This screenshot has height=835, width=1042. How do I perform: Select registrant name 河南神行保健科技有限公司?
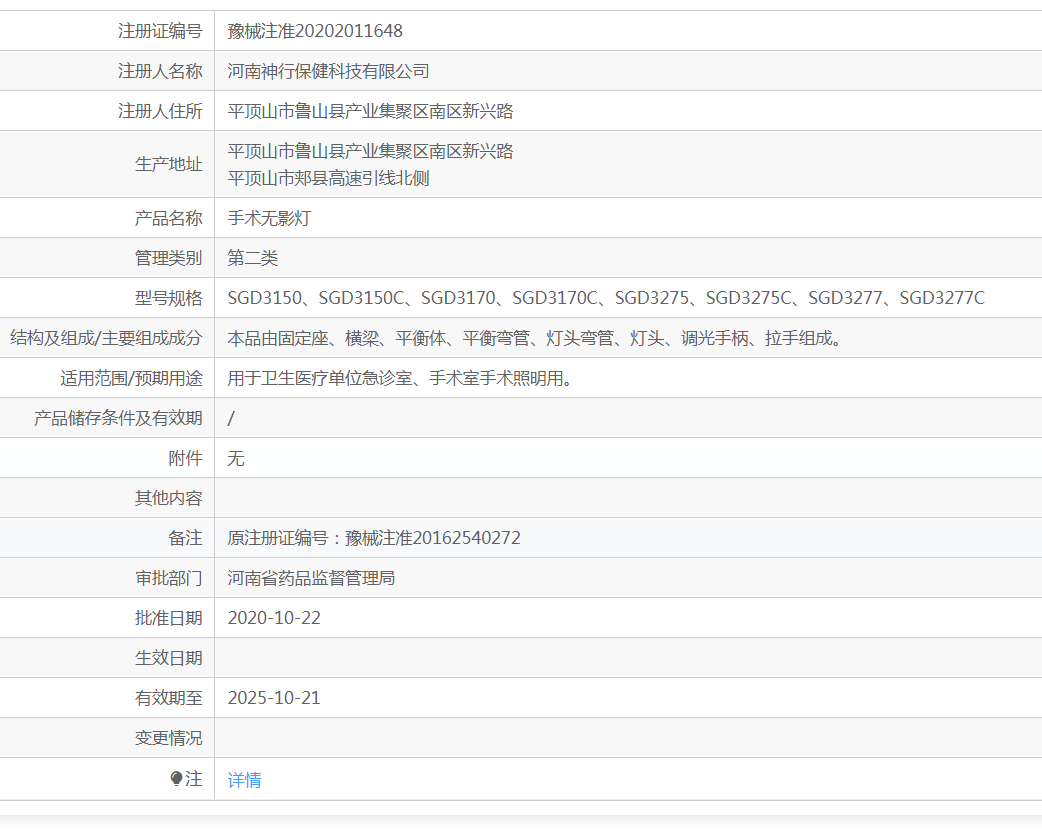click(x=328, y=71)
